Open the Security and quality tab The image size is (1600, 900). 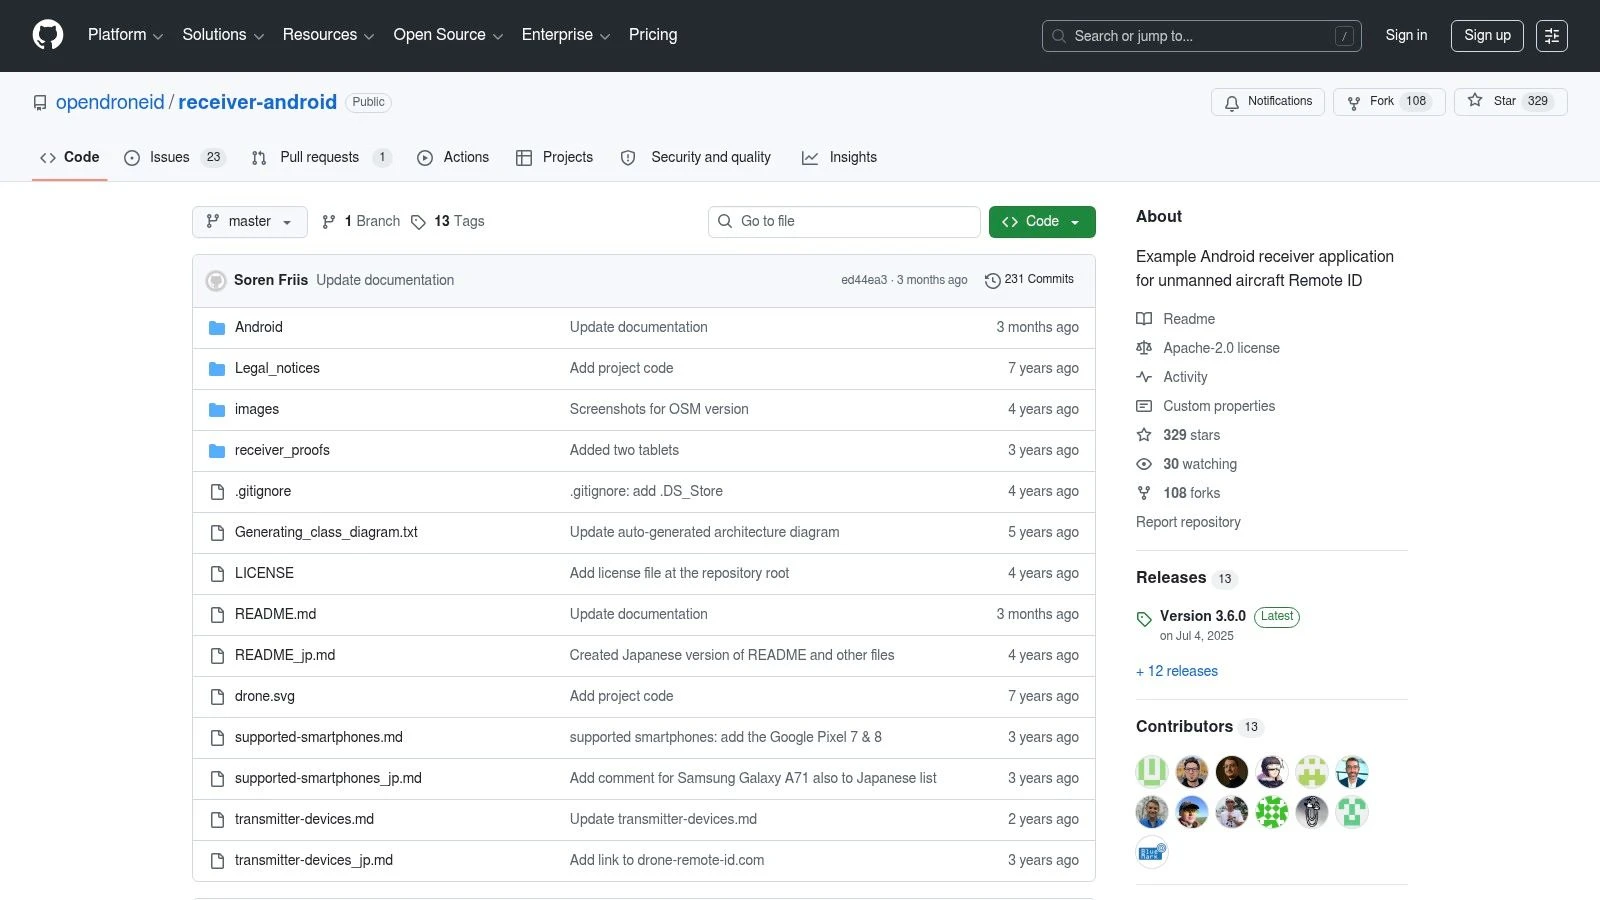coord(696,158)
